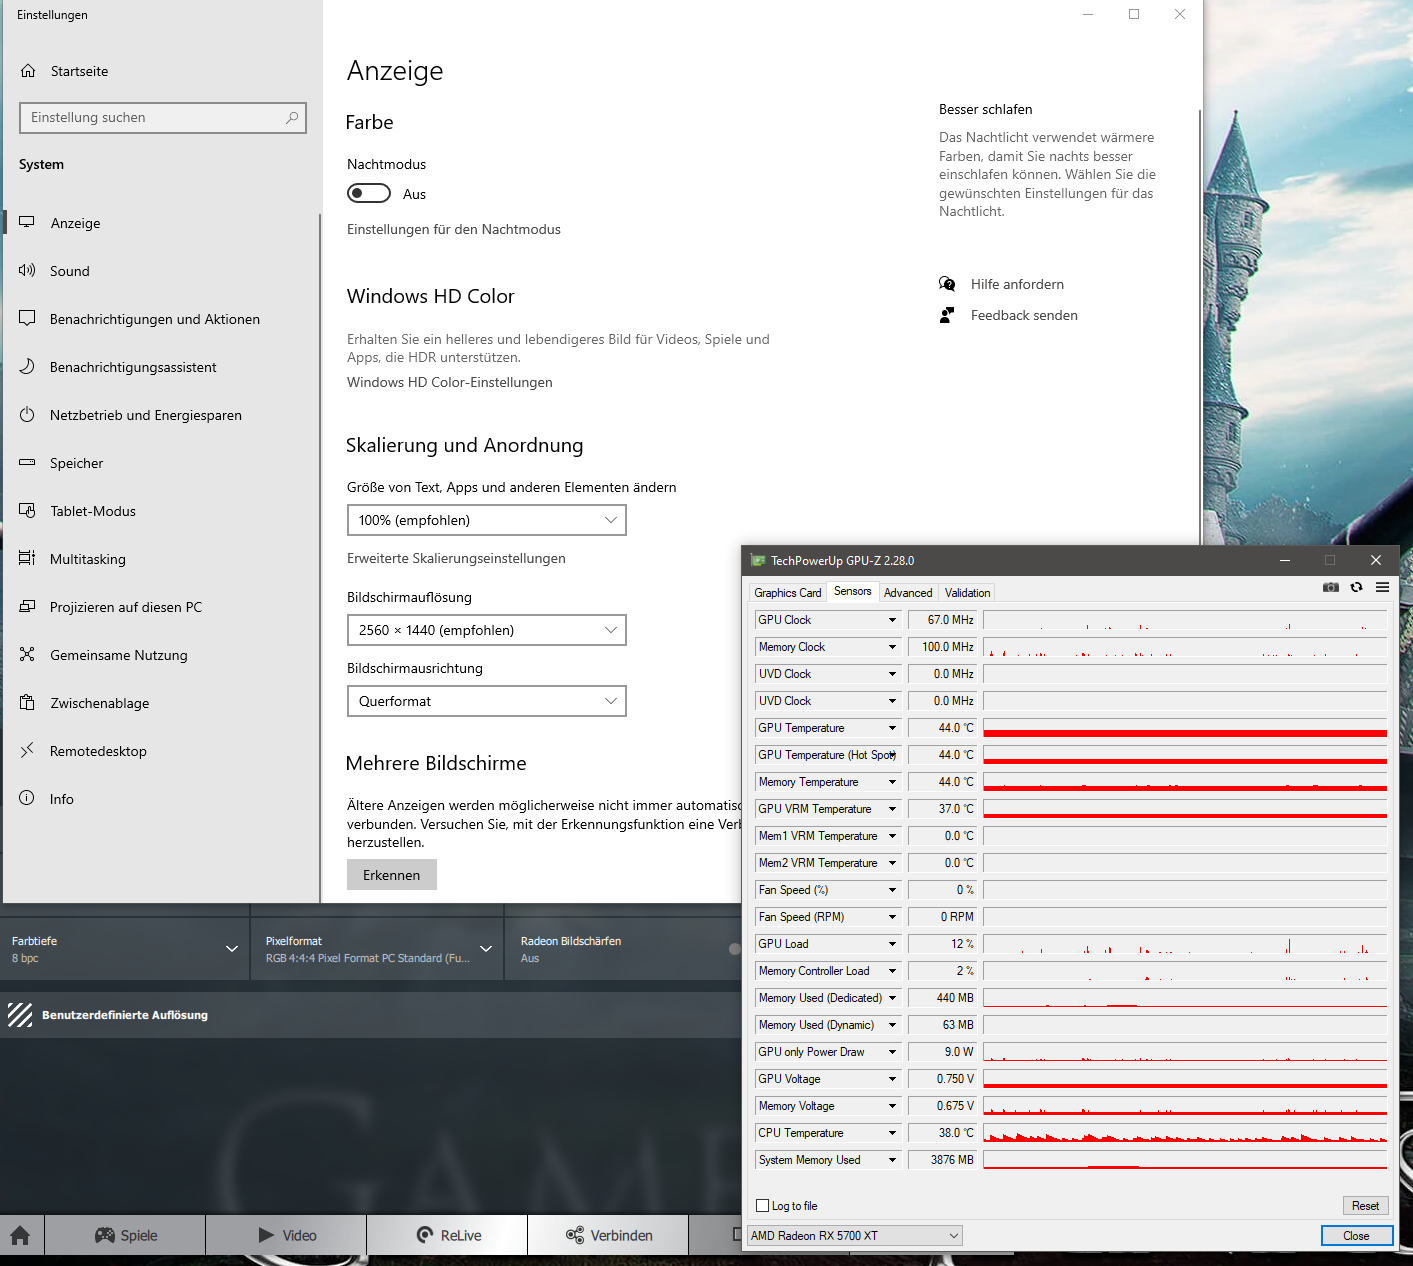Image resolution: width=1413 pixels, height=1266 pixels.
Task: Click Feedback senden link
Action: (x=1024, y=315)
